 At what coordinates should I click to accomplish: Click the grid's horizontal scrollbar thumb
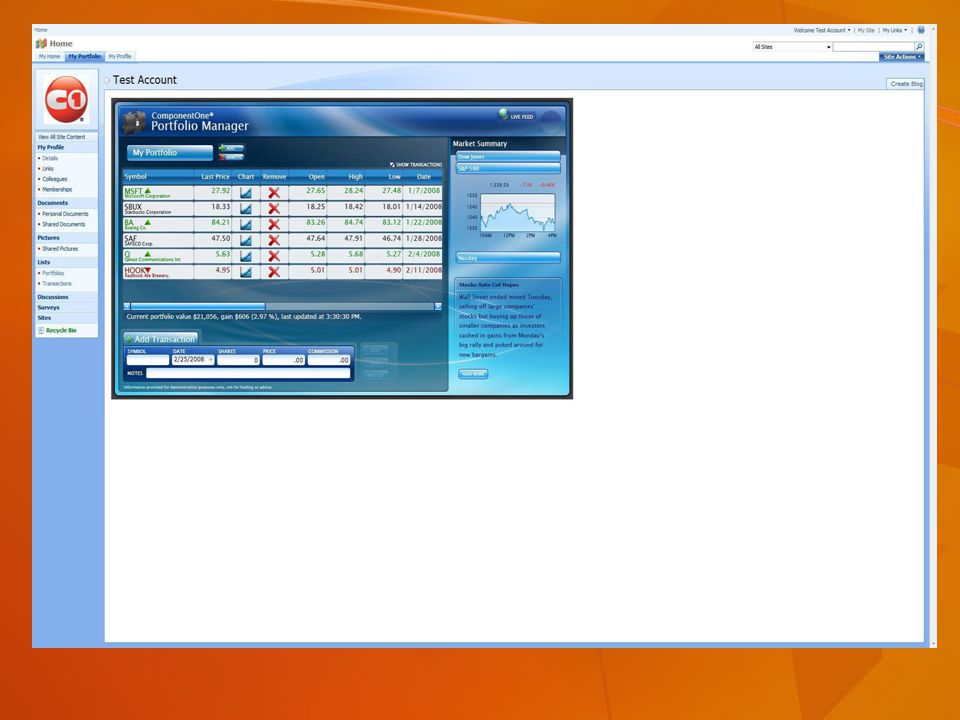198,306
